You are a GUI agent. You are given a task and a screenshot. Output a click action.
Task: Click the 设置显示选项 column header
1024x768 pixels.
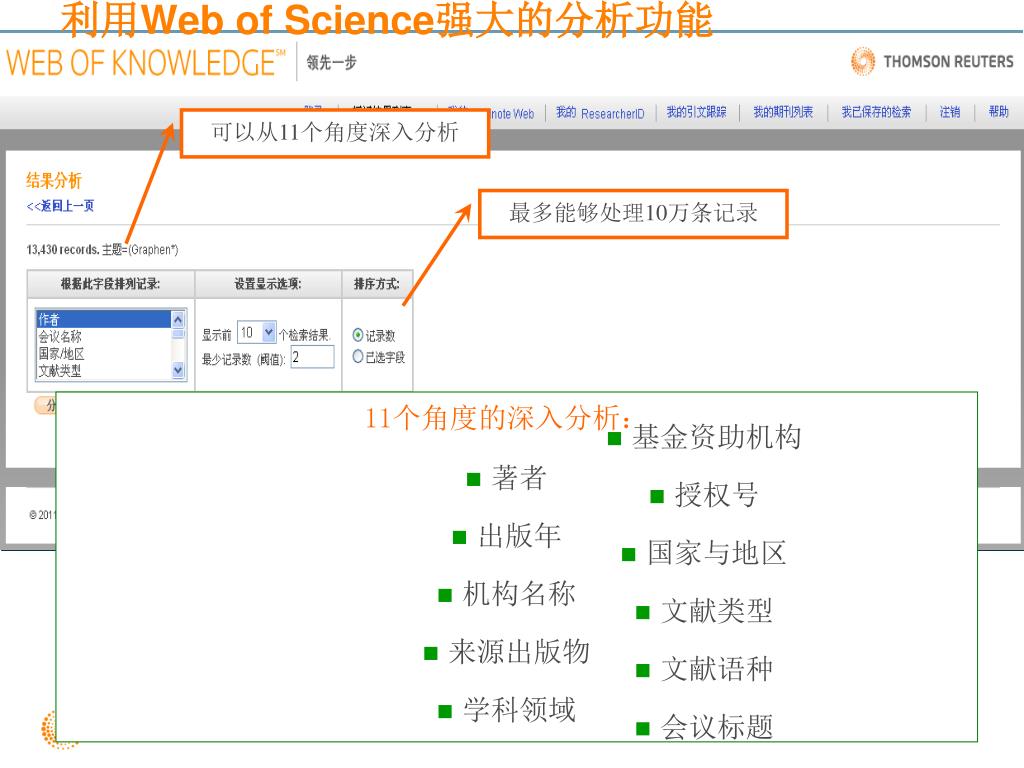pos(268,283)
